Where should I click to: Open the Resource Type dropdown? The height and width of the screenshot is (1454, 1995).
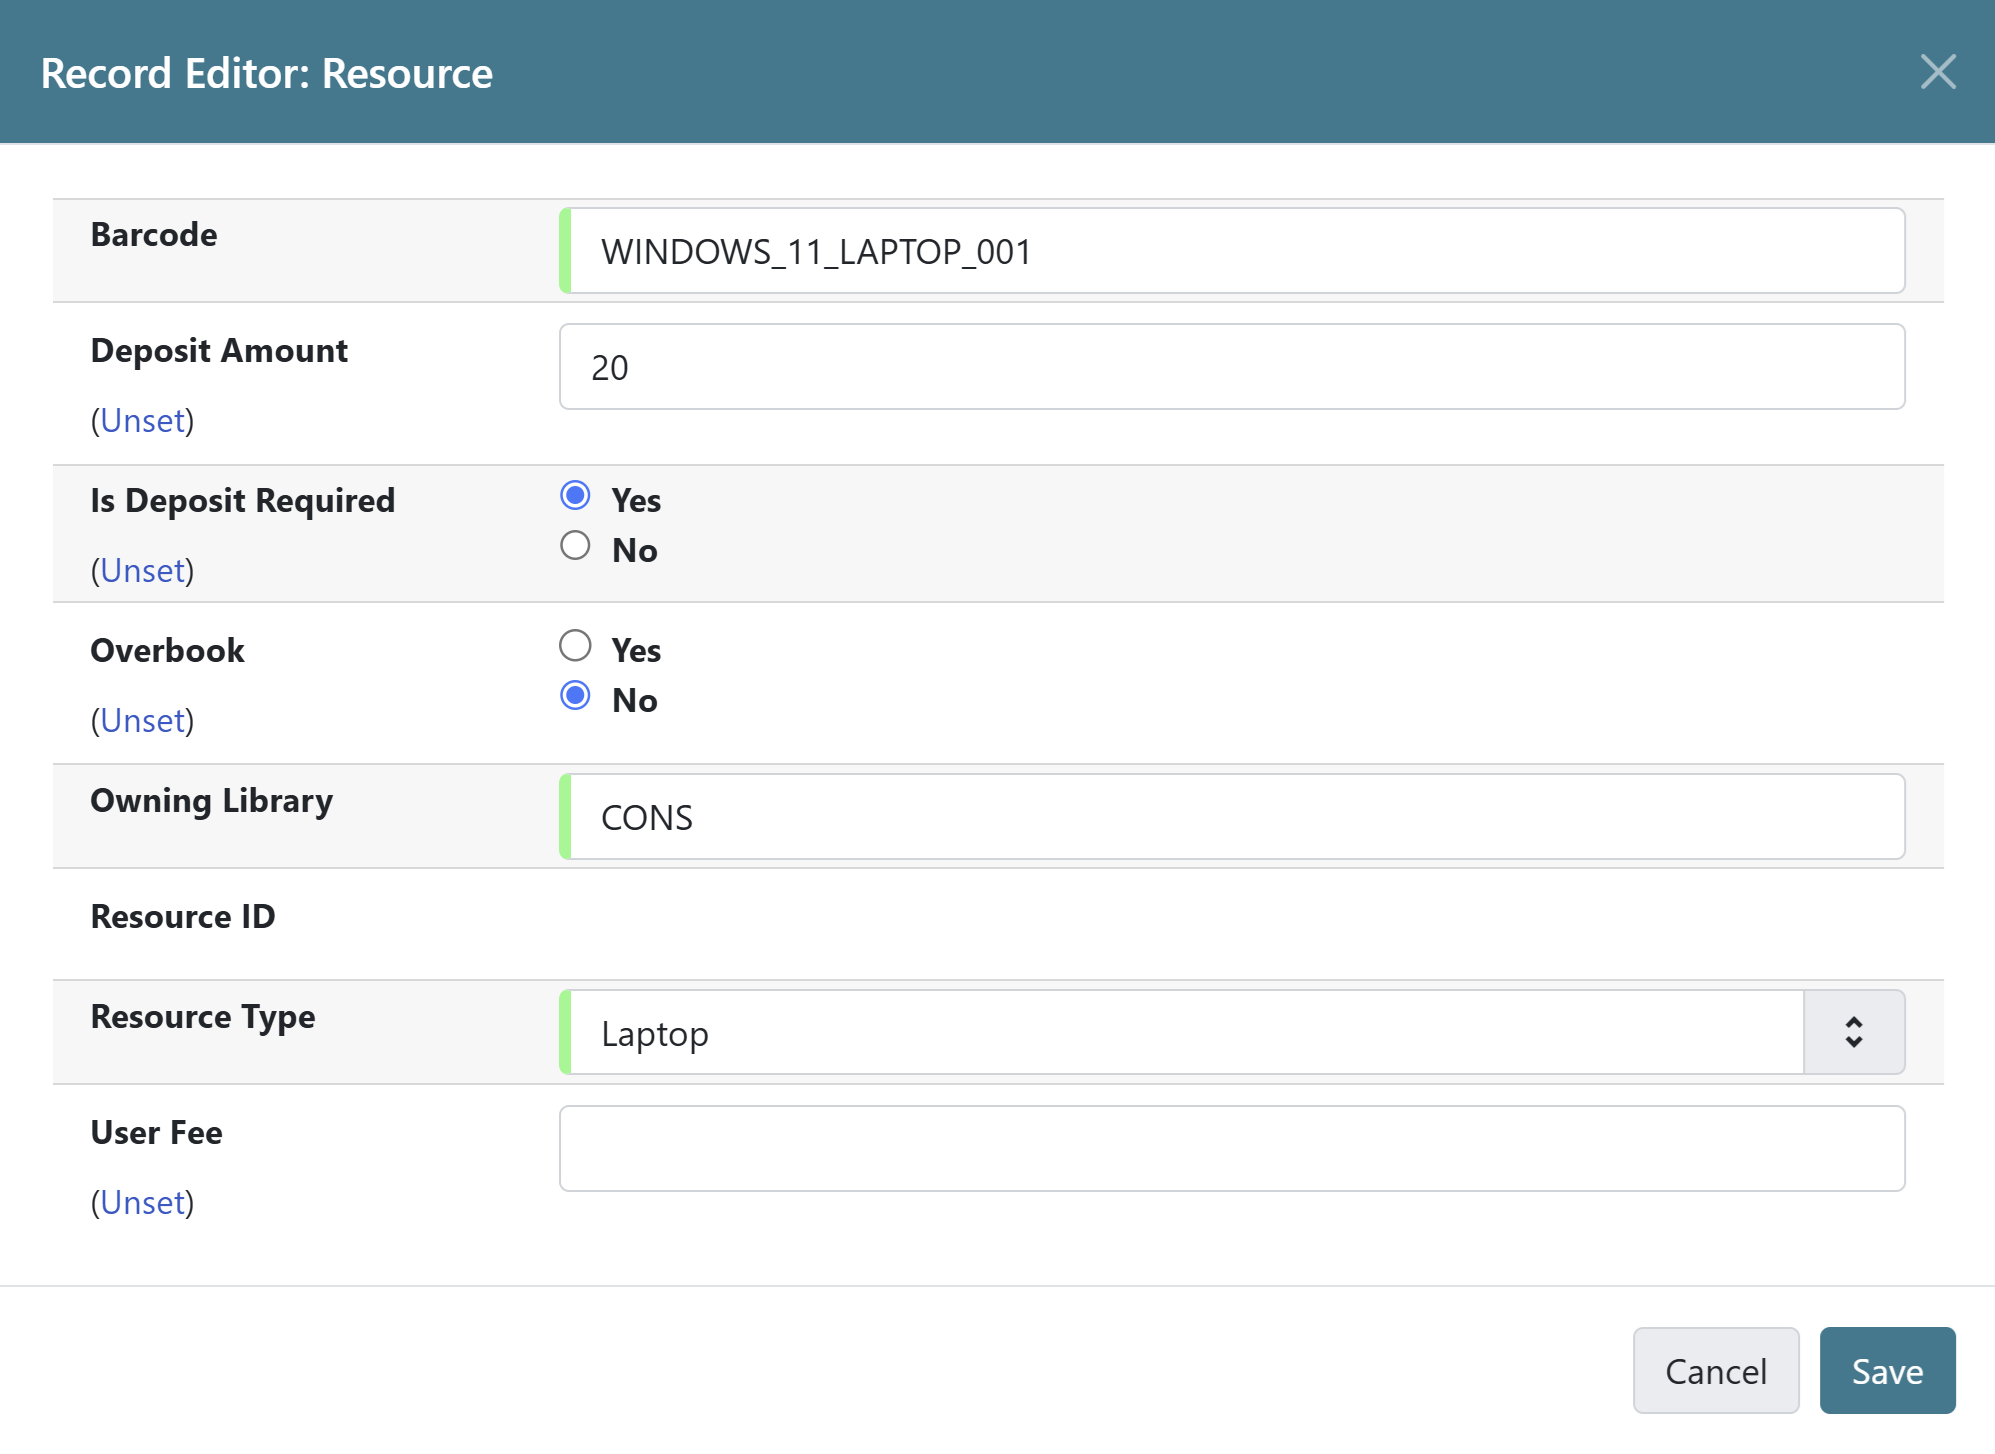[1180, 1033]
